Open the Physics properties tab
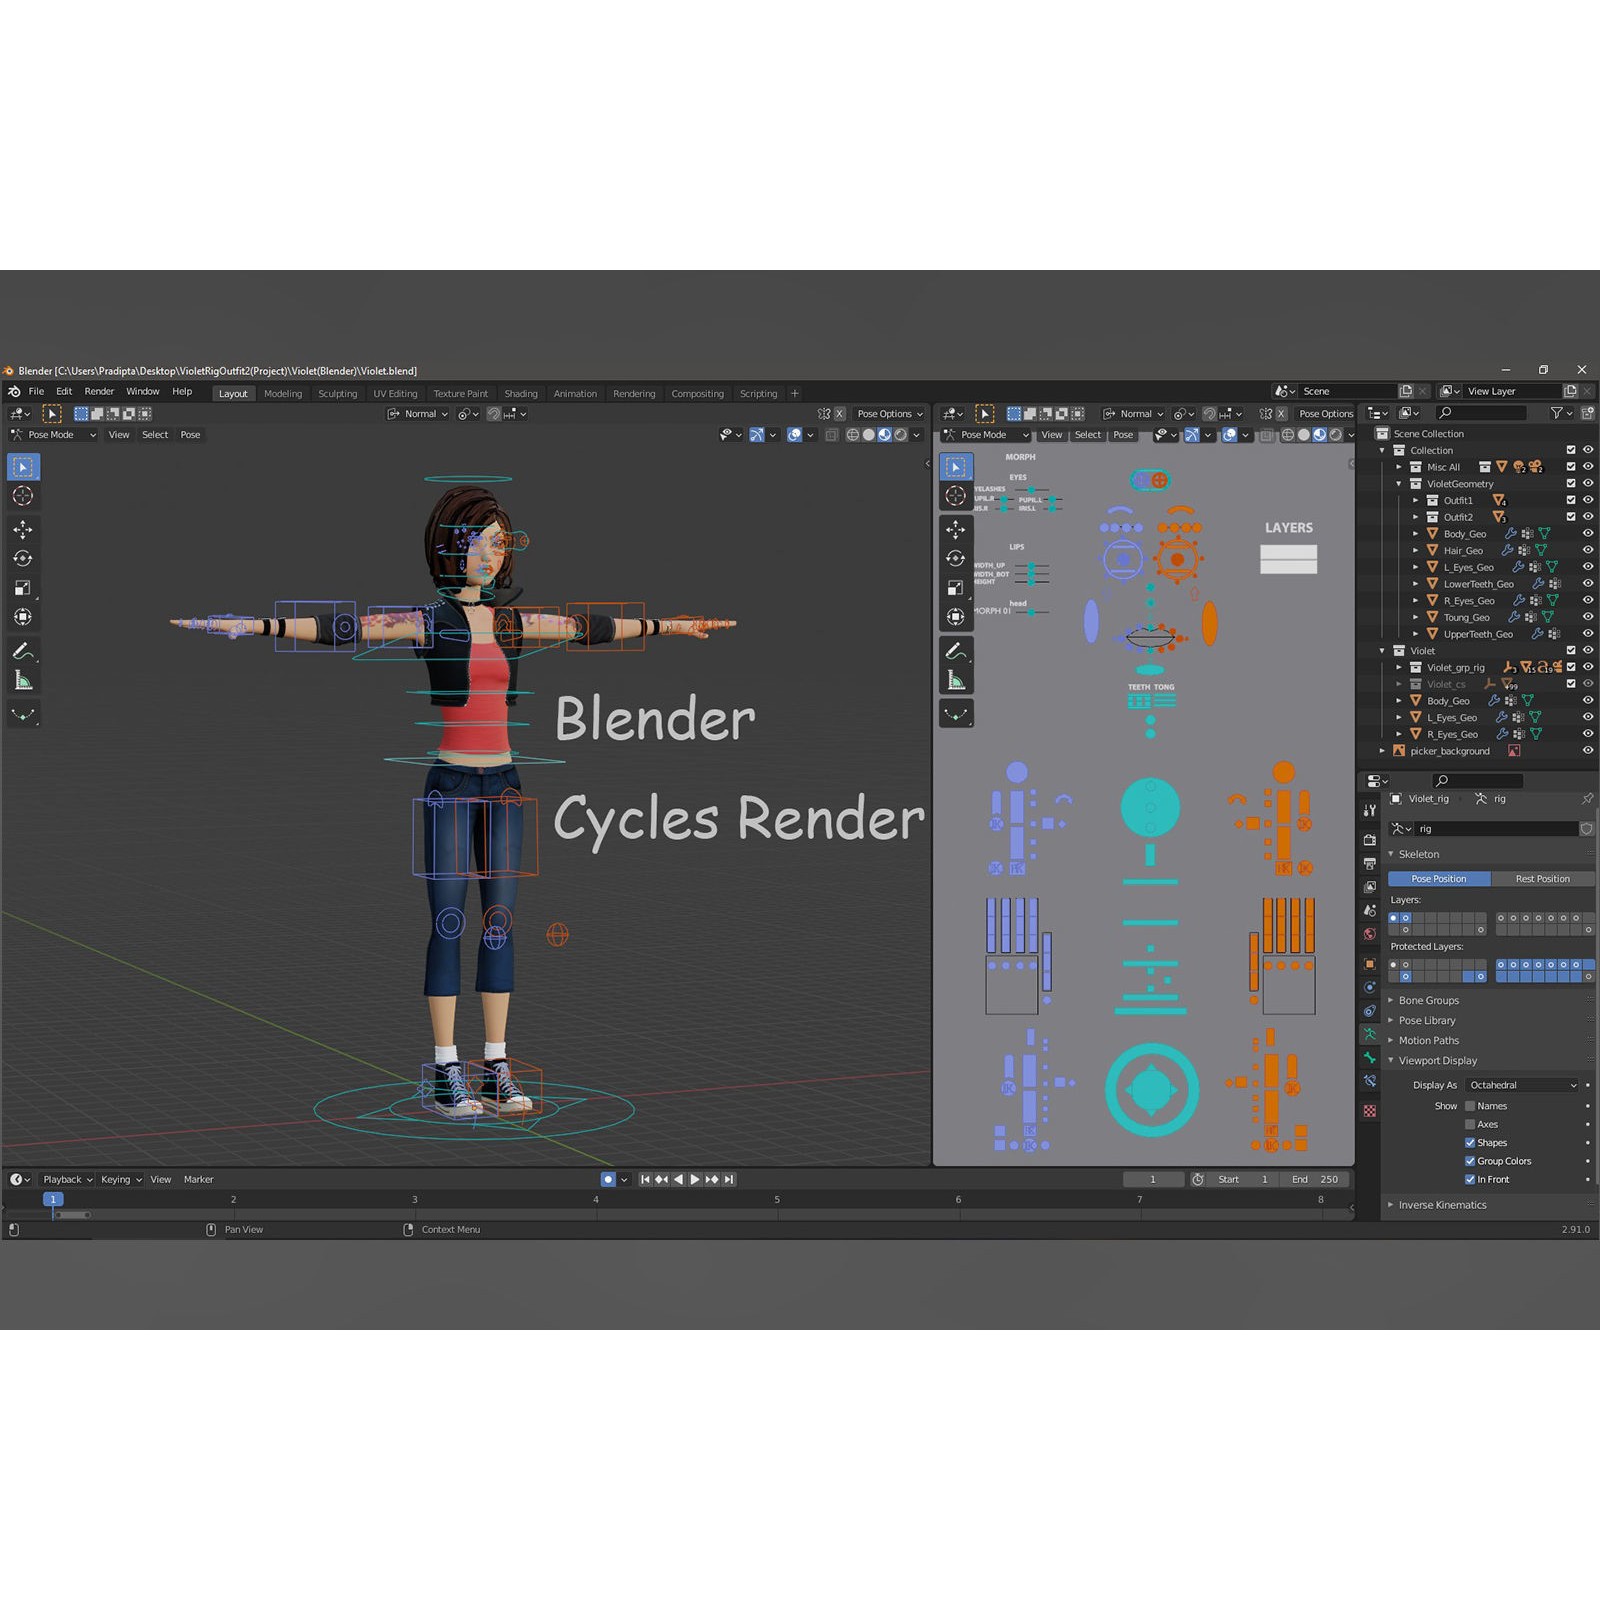The image size is (1600, 1600). click(x=1370, y=987)
